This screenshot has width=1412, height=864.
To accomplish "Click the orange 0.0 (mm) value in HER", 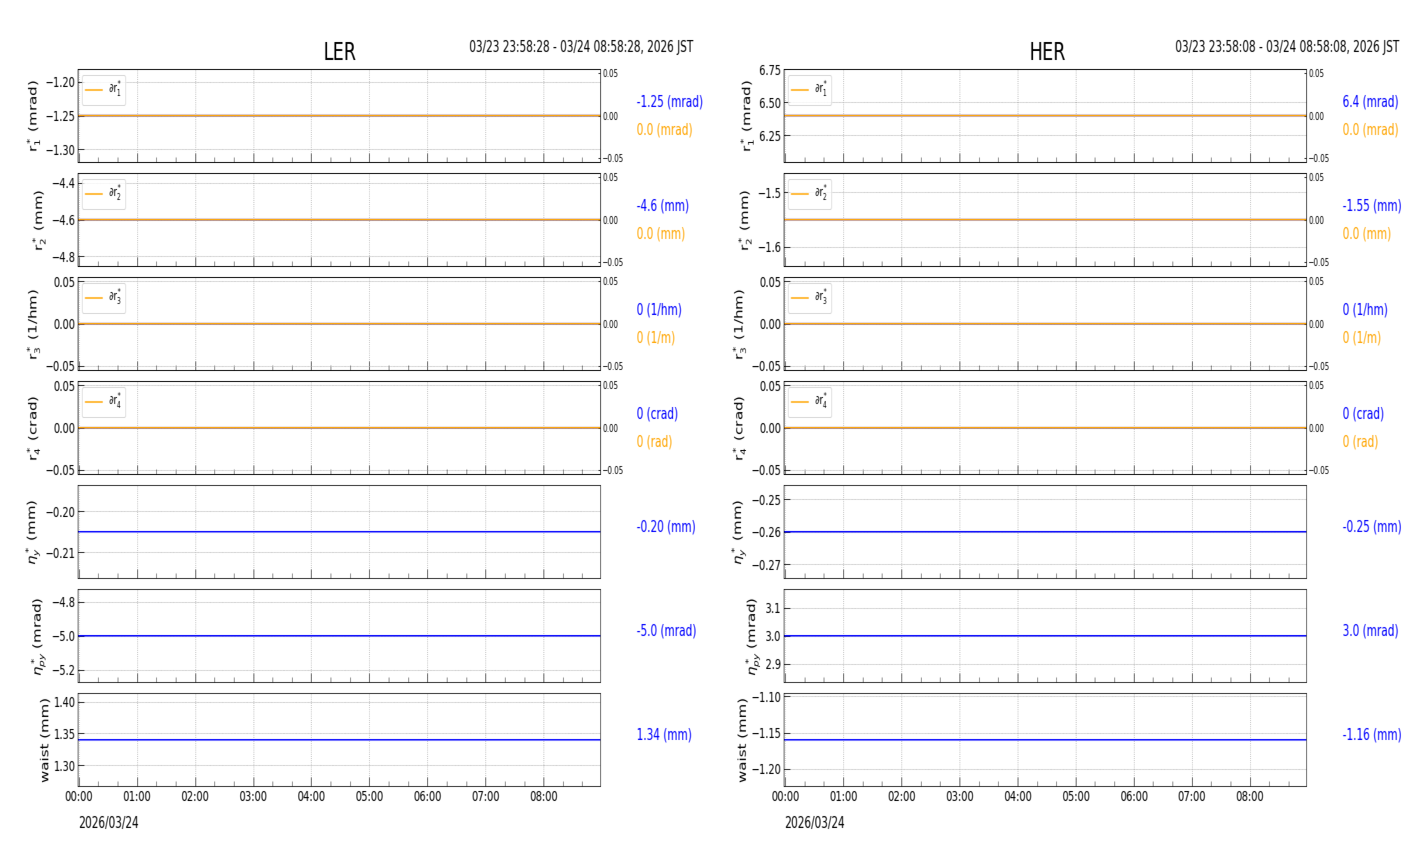I will click(x=1366, y=234).
